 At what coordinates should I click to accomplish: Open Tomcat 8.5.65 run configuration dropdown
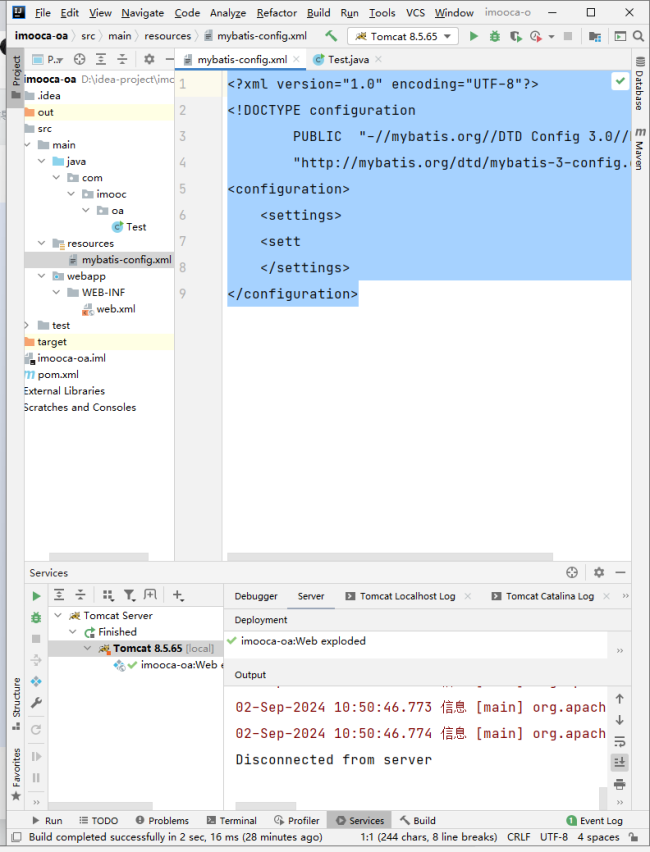coord(402,36)
